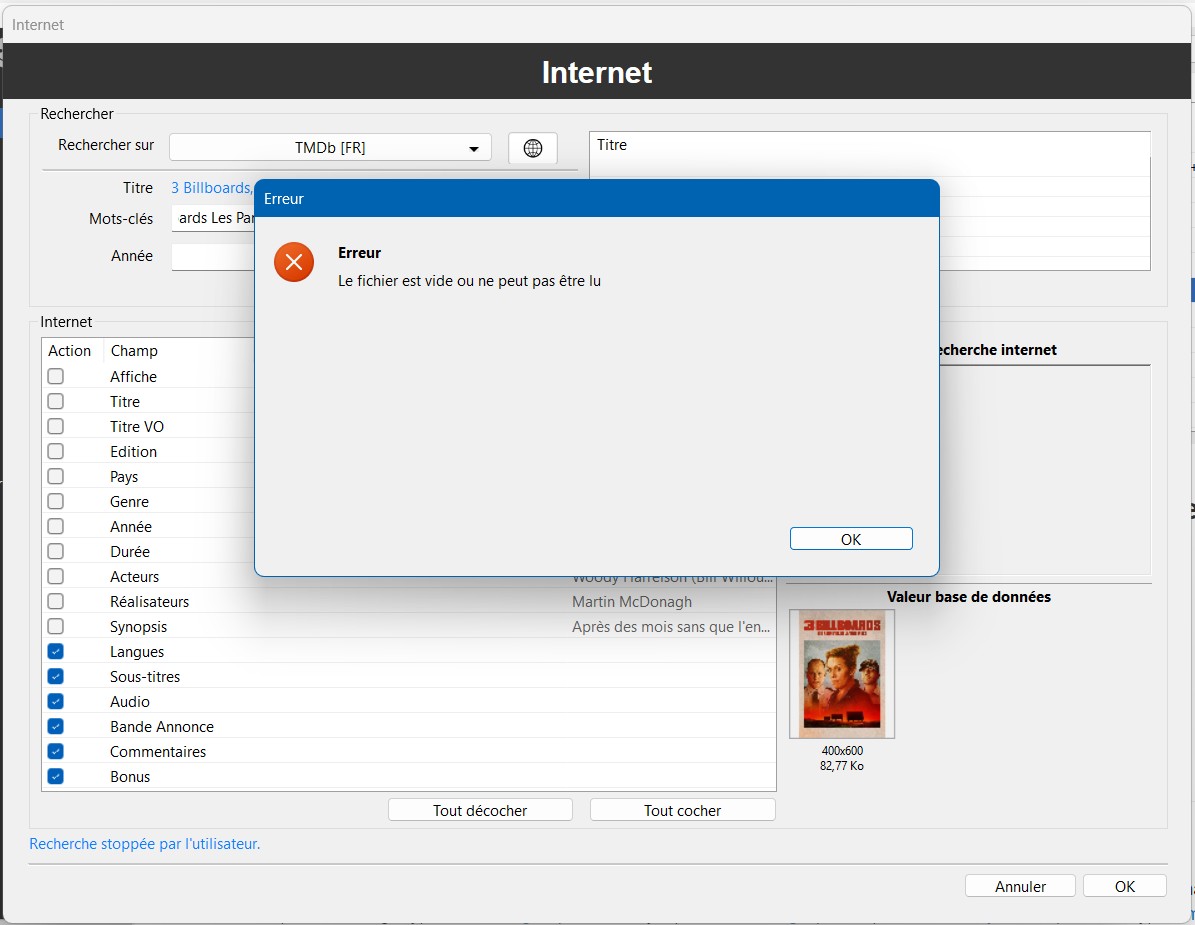Screen dimensions: 1195x925
Task: Enable the Synopsis field checkbox
Action: pyautogui.click(x=56, y=626)
